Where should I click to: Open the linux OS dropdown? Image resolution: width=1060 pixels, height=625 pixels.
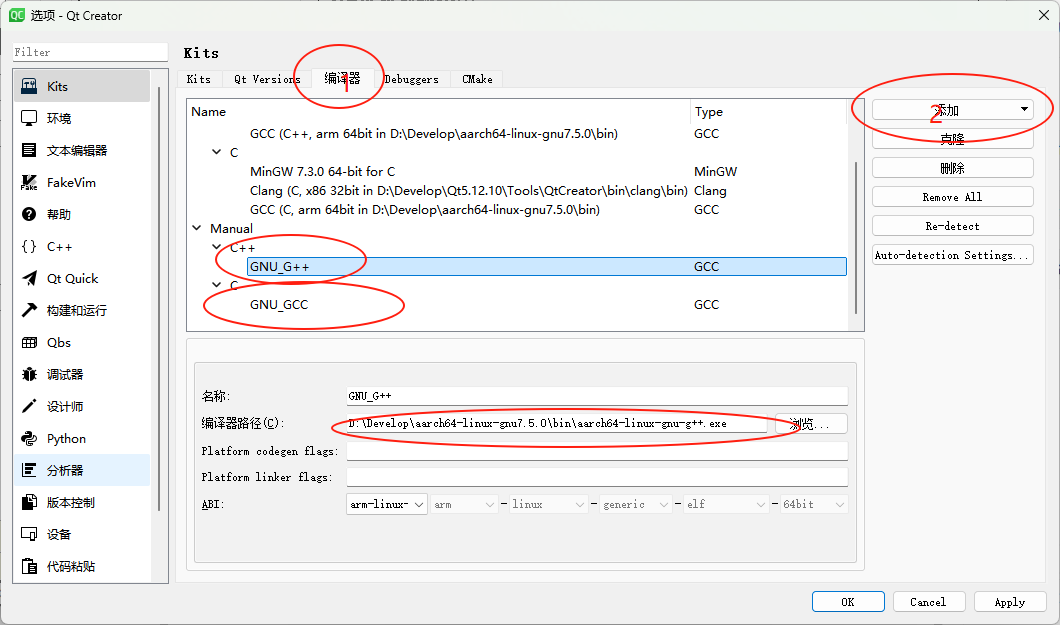(x=548, y=504)
